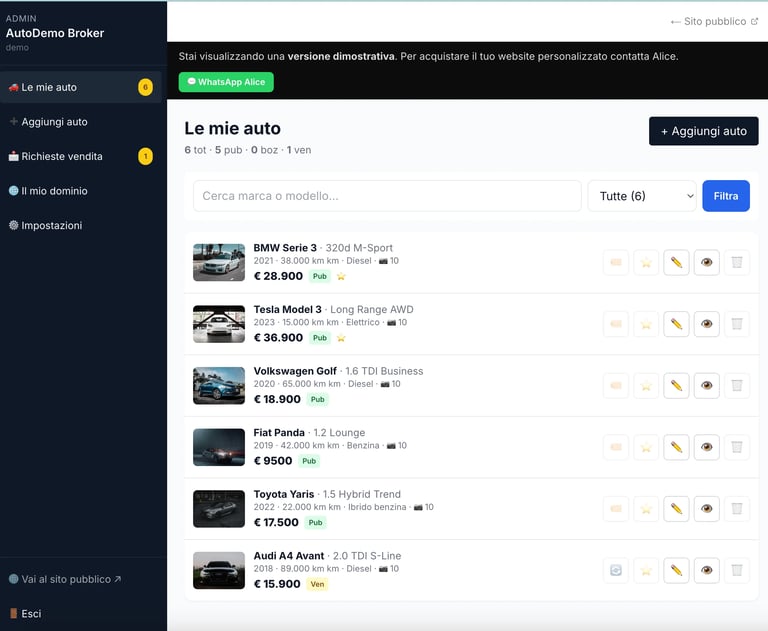Image resolution: width=768 pixels, height=631 pixels.
Task: Delete the Toyota Yaris with trash icon
Action: pos(737,509)
